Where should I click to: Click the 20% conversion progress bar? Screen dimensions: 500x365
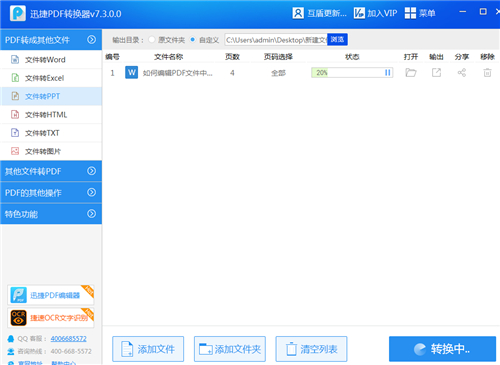tap(352, 73)
